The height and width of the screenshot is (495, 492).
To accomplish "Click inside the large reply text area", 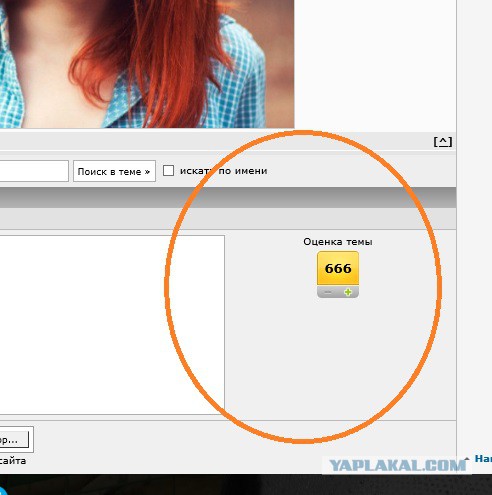I will pos(112,325).
